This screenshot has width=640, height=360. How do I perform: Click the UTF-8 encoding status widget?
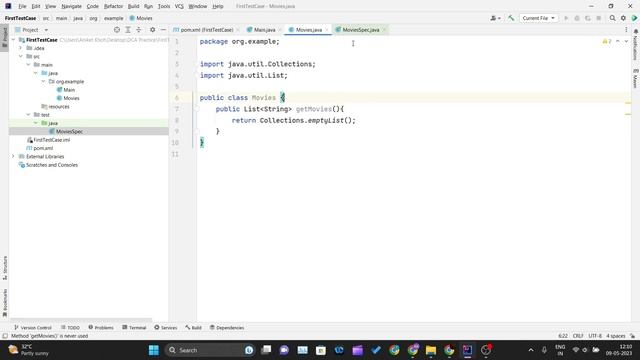(x=595, y=336)
